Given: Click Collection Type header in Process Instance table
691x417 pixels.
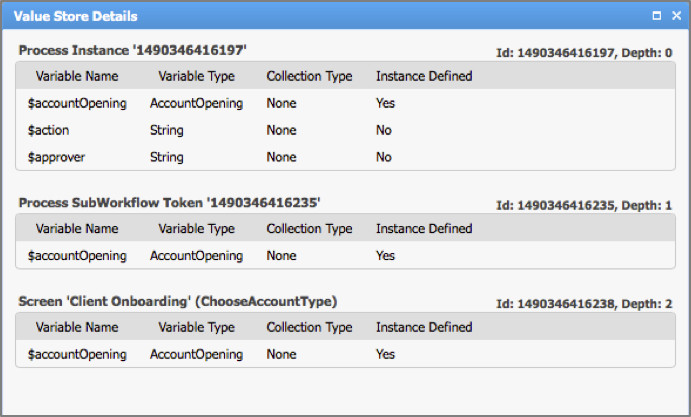Looking at the screenshot, I should (x=309, y=76).
